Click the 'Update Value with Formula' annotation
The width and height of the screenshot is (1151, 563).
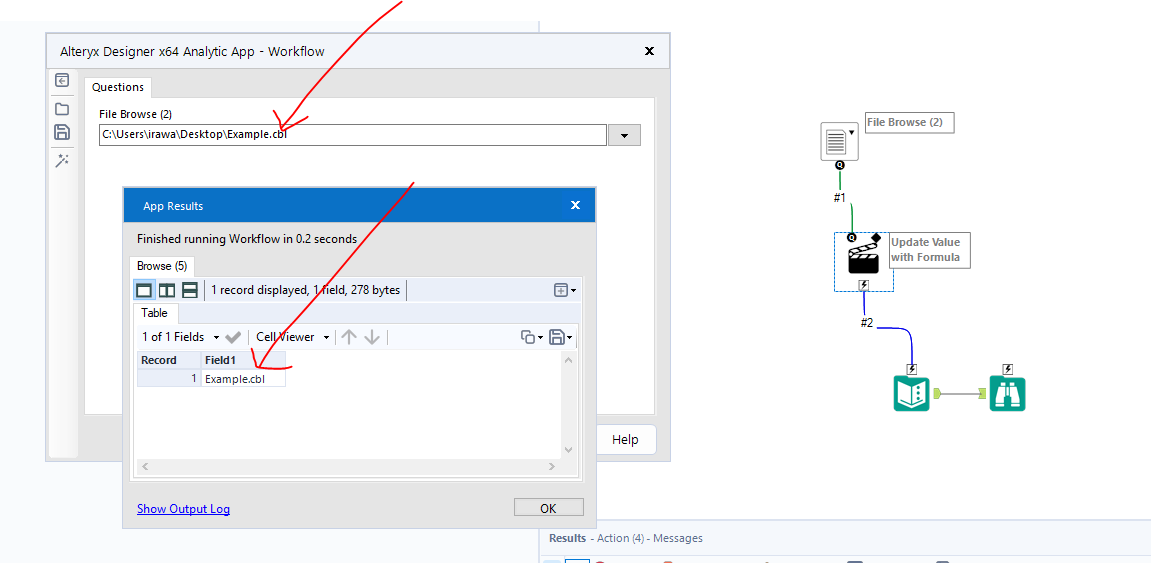[929, 250]
